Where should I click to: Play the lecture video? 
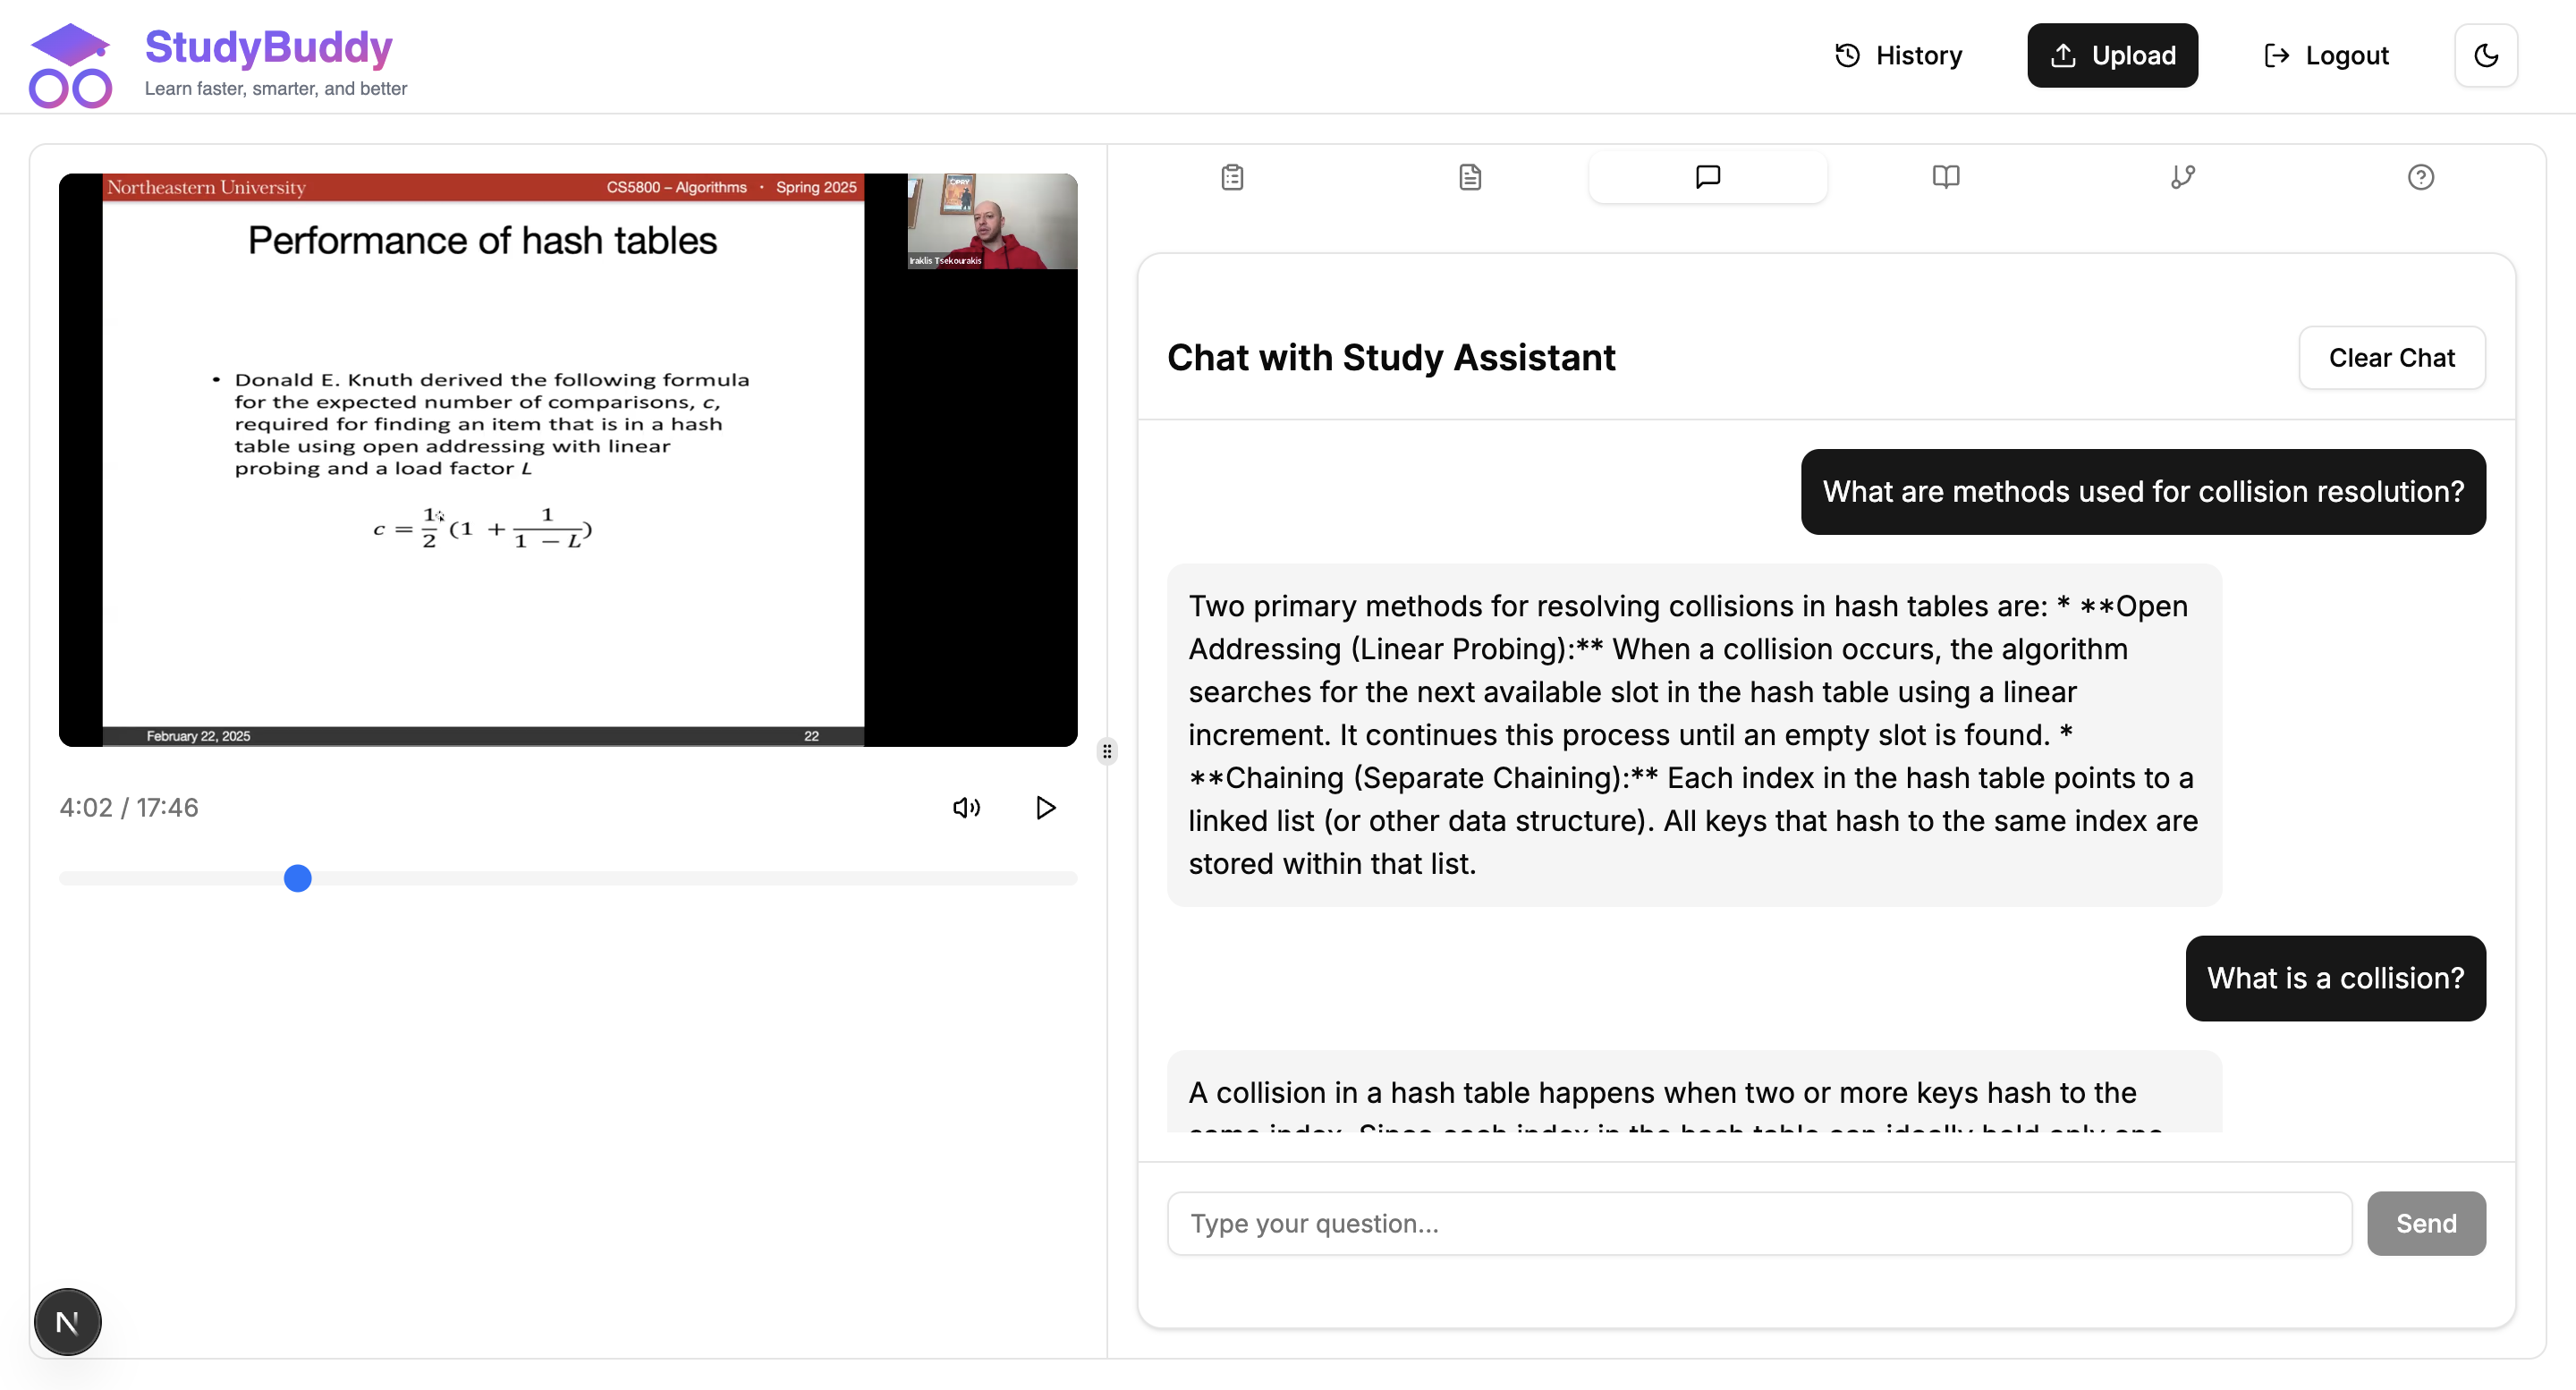(1045, 807)
